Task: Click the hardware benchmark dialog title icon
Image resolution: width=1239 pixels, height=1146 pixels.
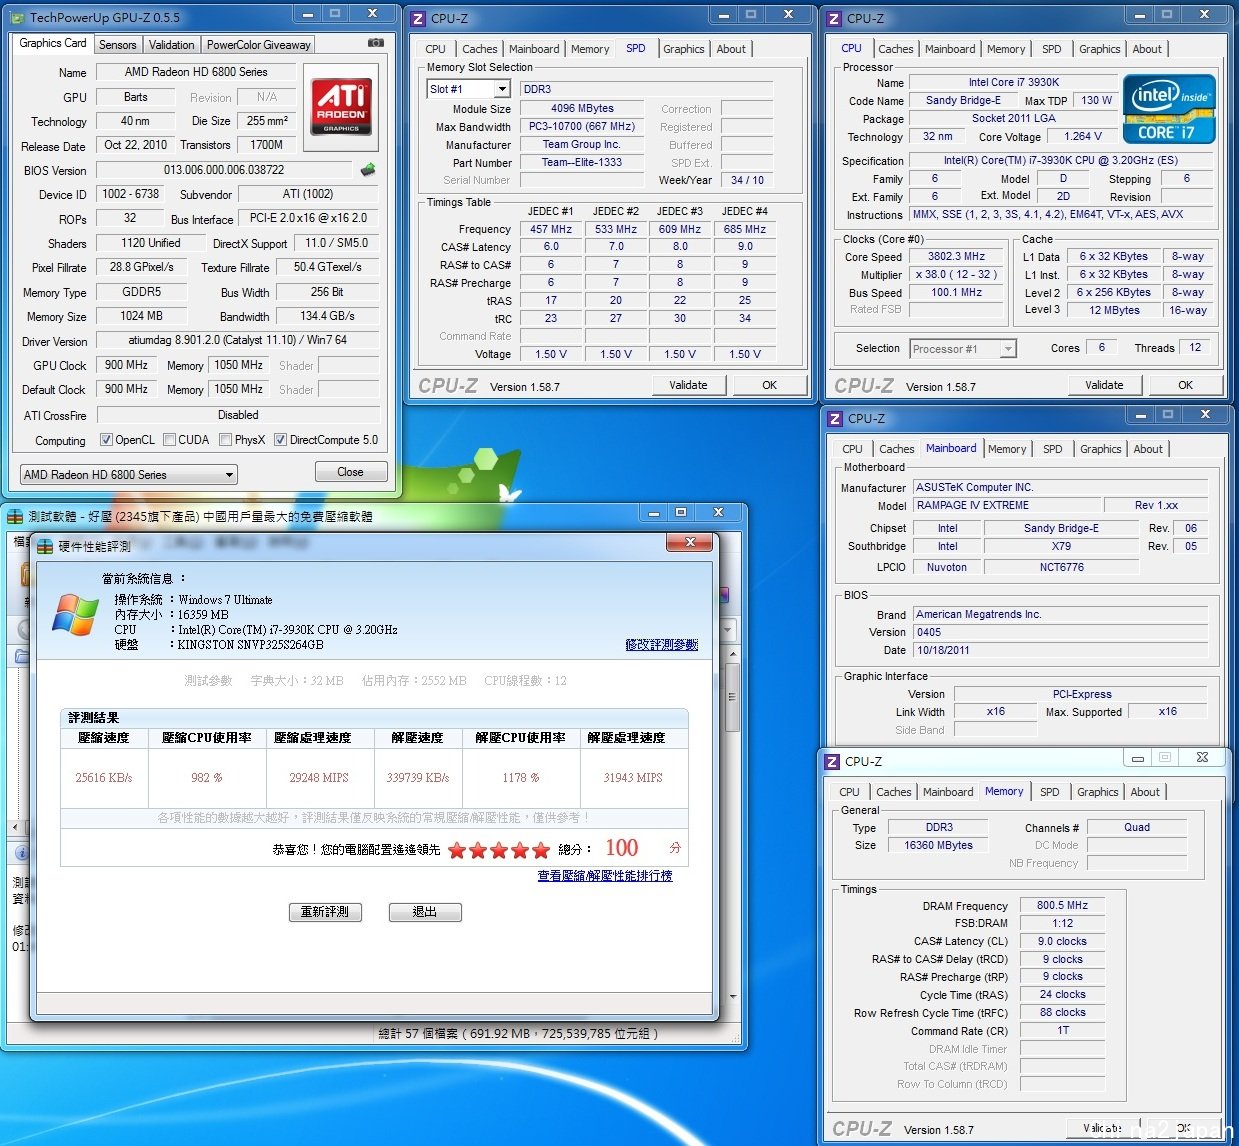Action: (45, 546)
